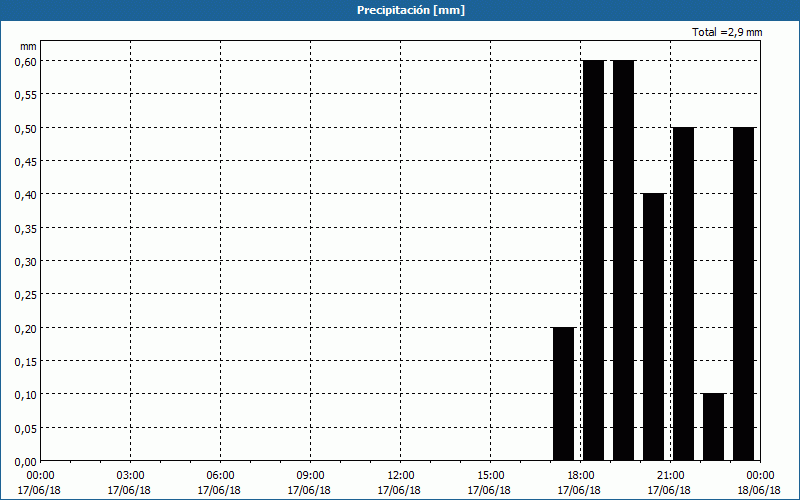The image size is (800, 500).
Task: Click the 03:00 time label
Action: coord(131,476)
